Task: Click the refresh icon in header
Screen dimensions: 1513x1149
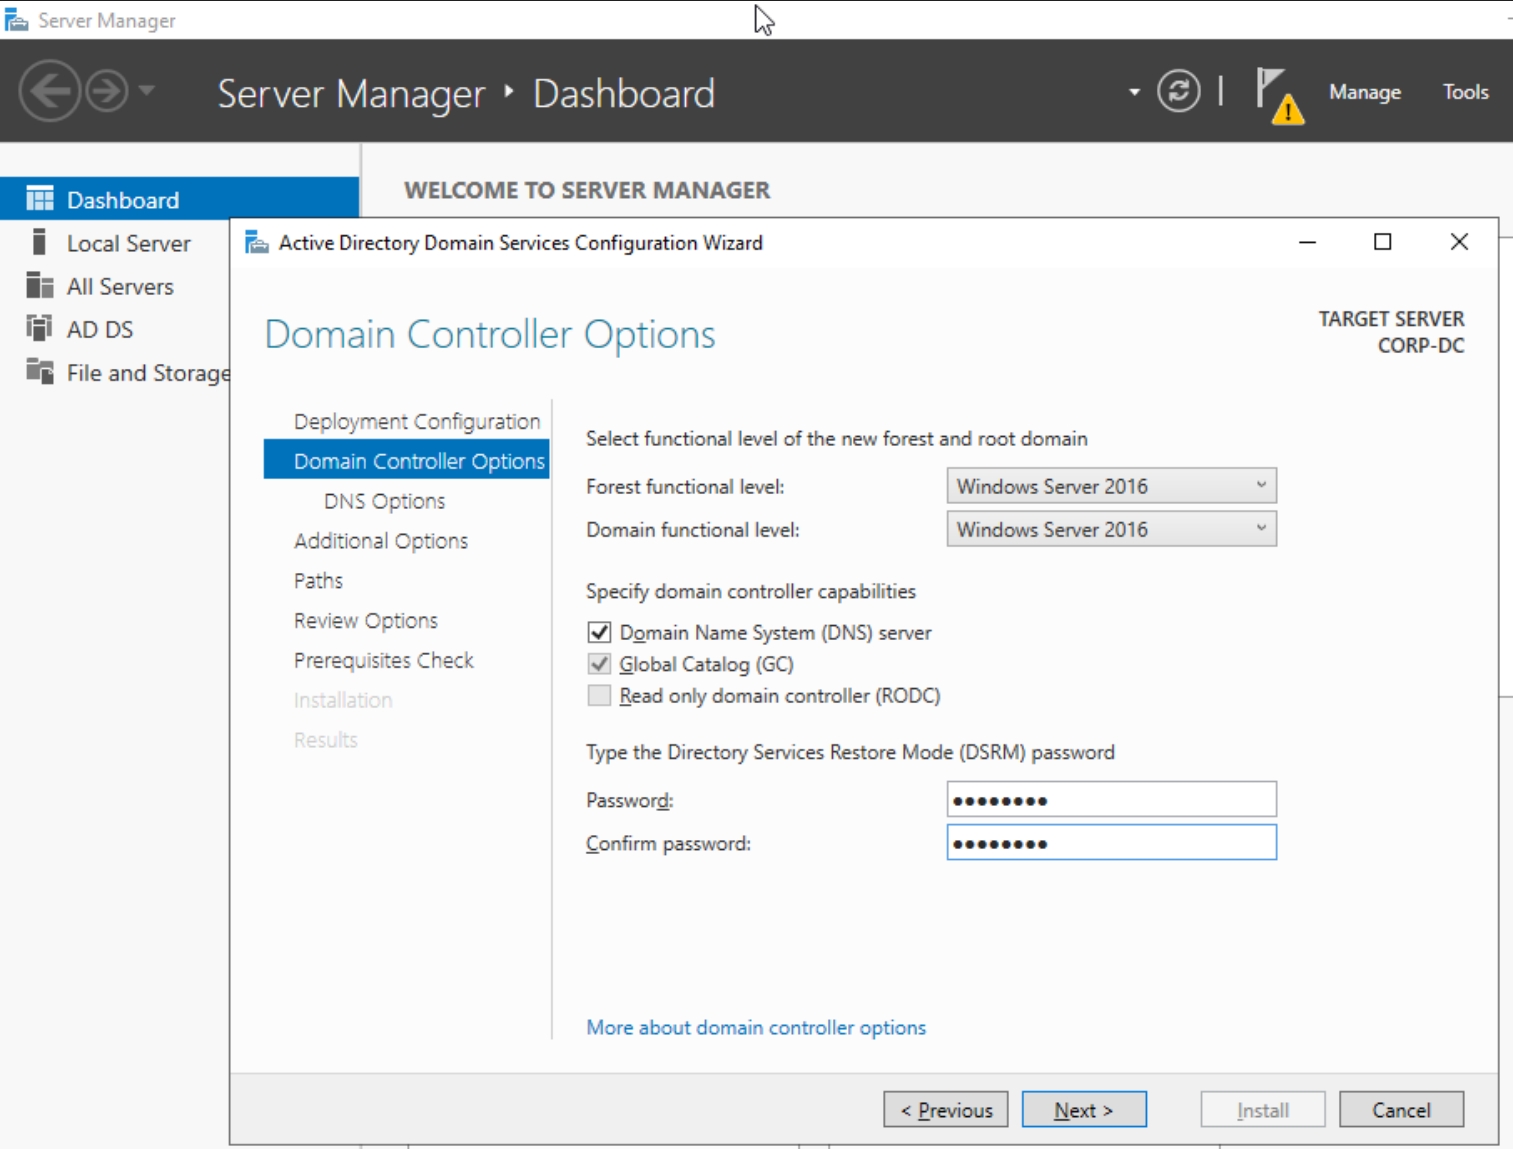Action: click(x=1178, y=92)
